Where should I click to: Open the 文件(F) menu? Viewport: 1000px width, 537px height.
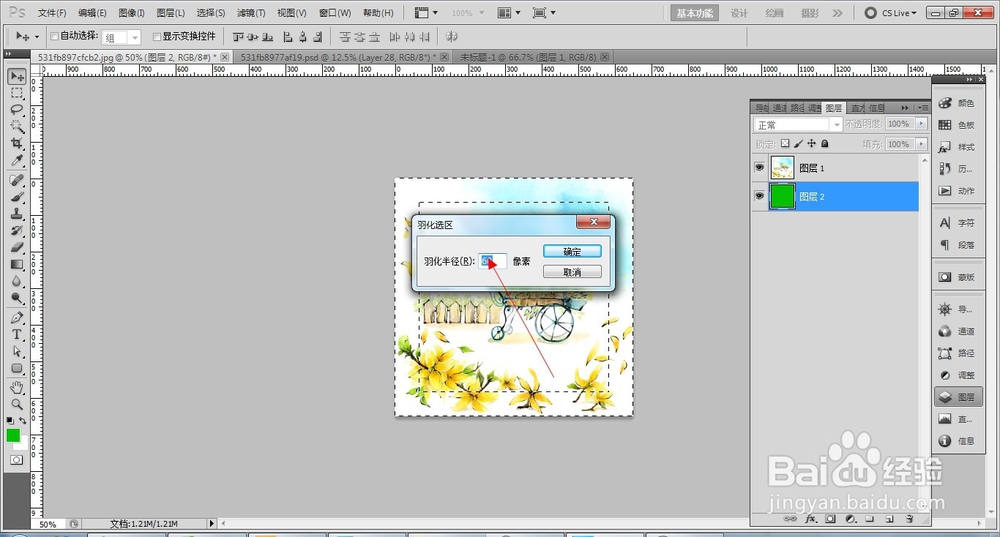52,13
